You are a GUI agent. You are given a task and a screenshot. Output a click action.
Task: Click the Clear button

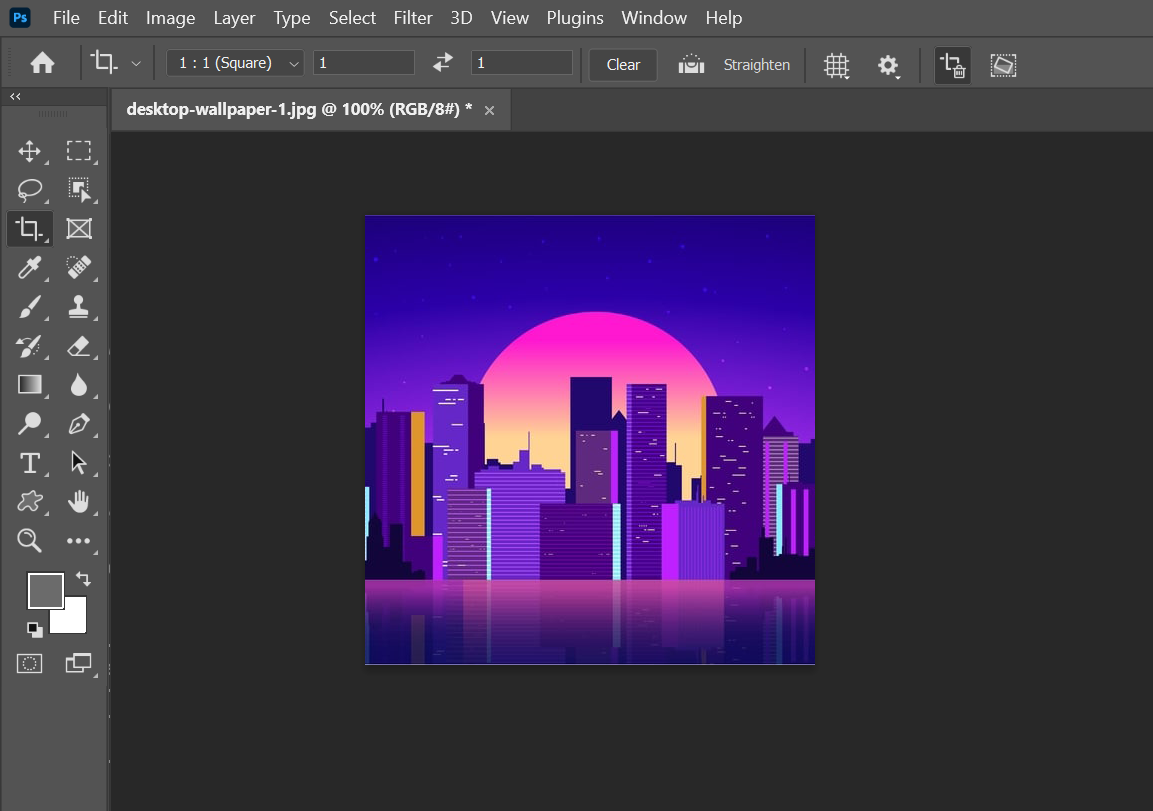click(623, 64)
